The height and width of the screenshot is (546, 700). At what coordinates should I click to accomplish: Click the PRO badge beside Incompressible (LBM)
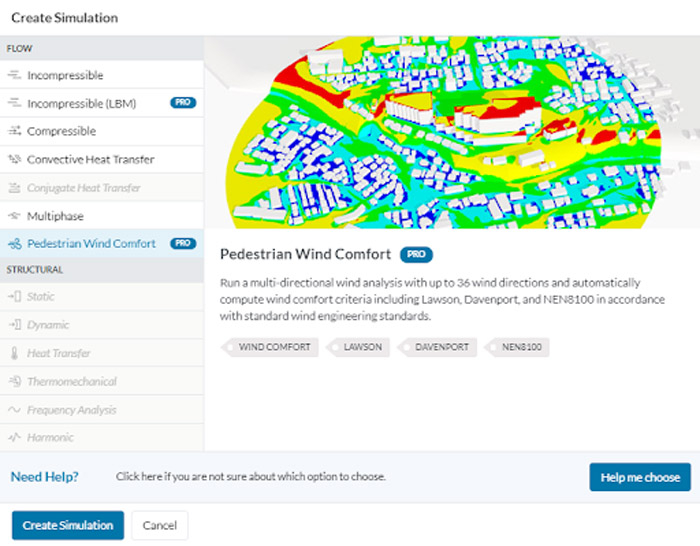tap(182, 103)
